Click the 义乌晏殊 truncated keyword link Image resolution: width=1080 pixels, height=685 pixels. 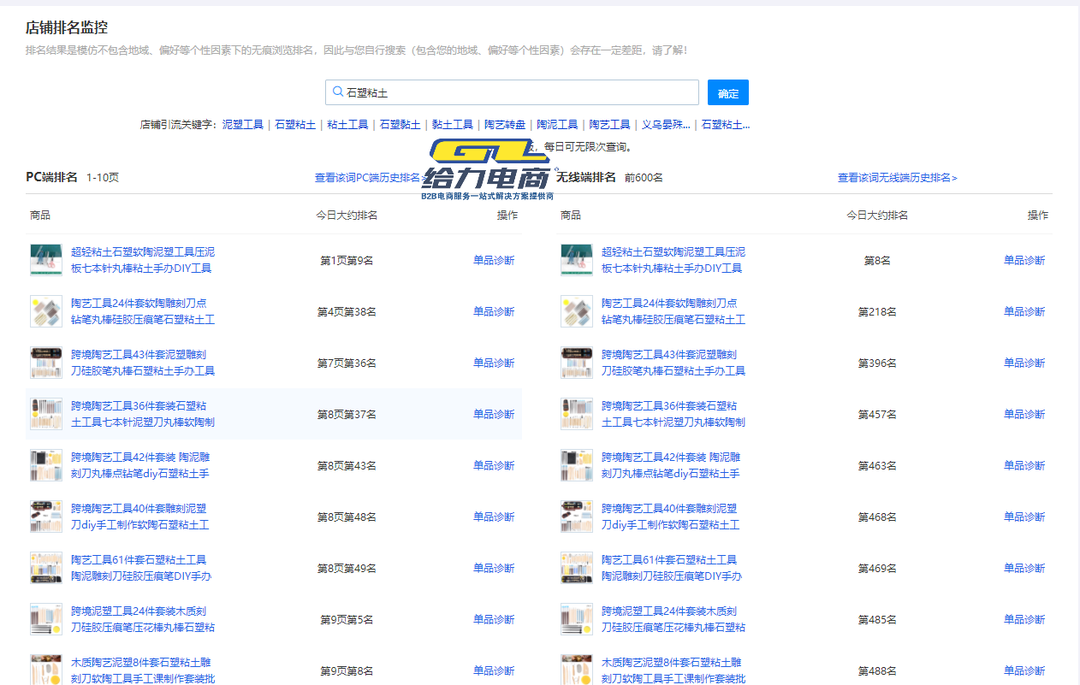(x=665, y=125)
